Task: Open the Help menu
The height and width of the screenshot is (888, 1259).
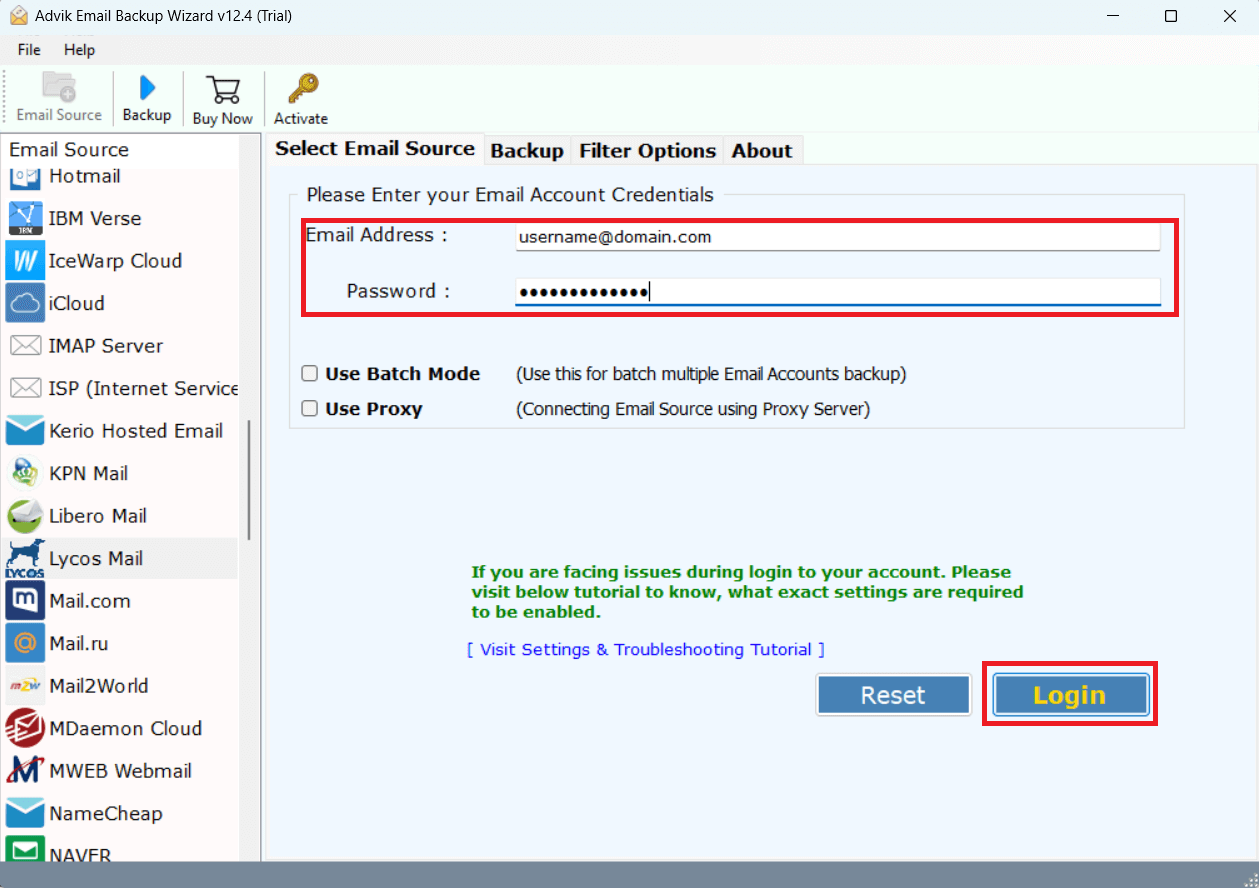Action: point(79,50)
